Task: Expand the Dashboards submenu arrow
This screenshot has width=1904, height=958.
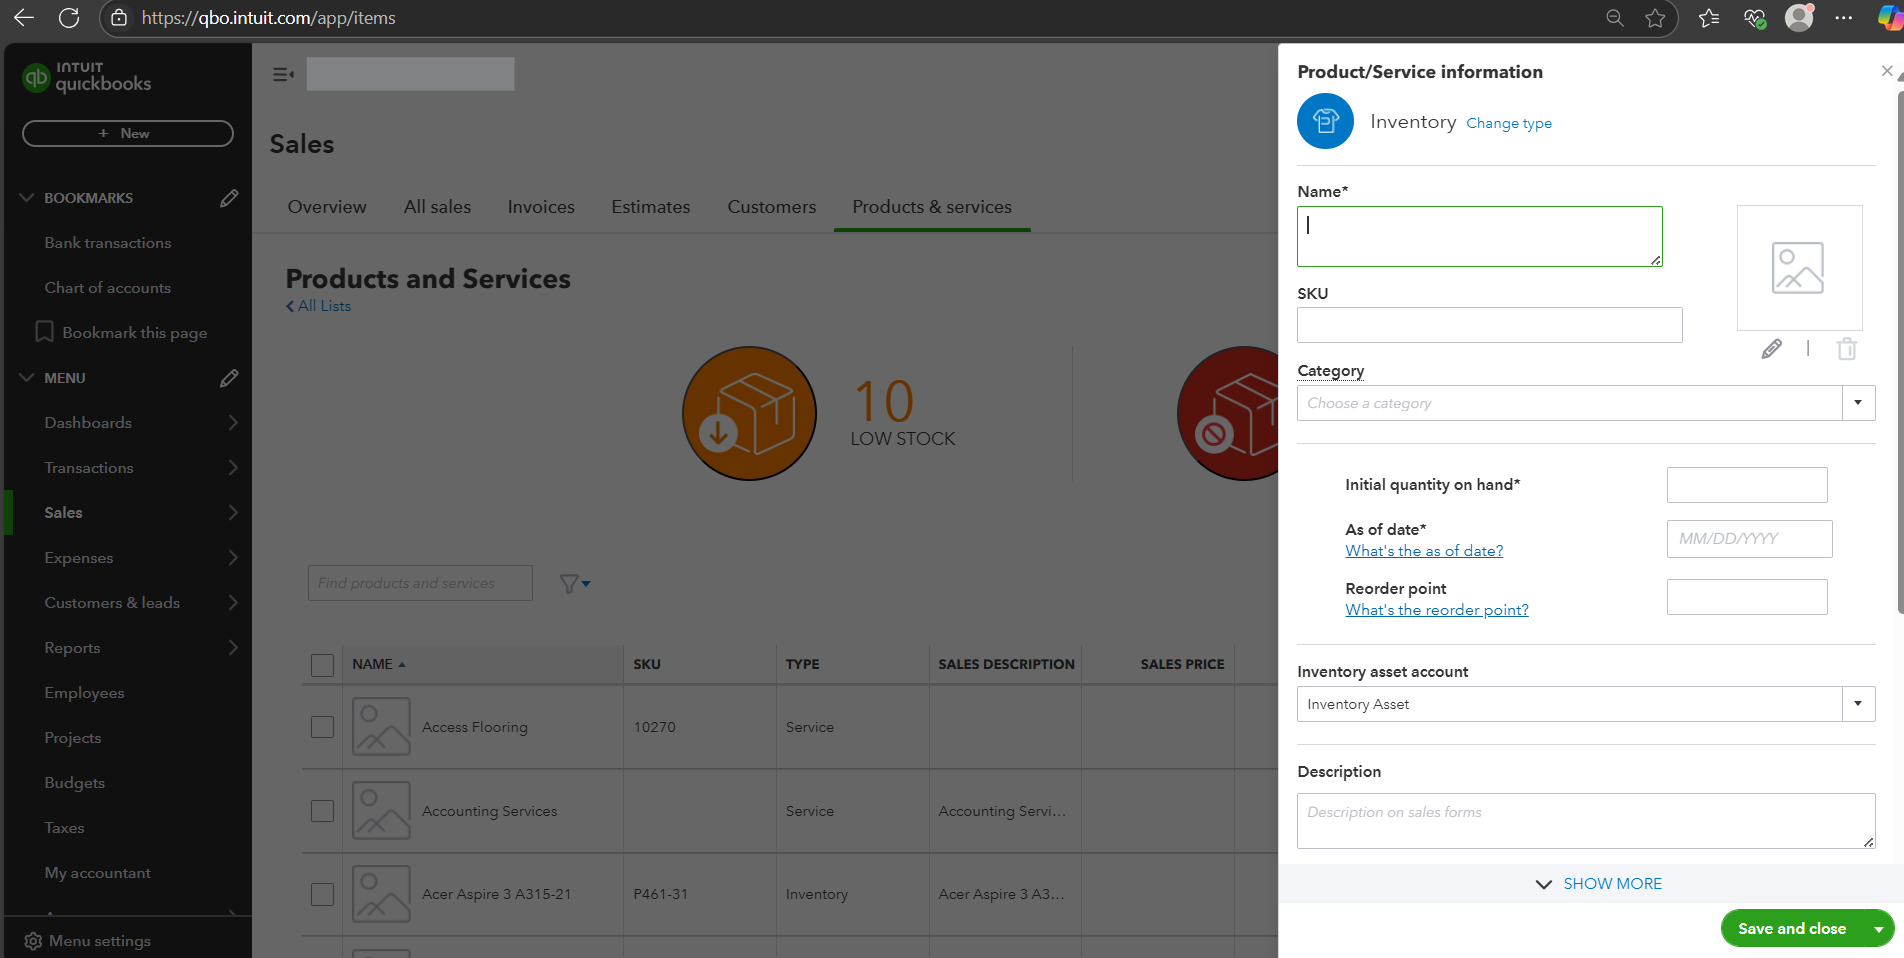Action: point(233,423)
